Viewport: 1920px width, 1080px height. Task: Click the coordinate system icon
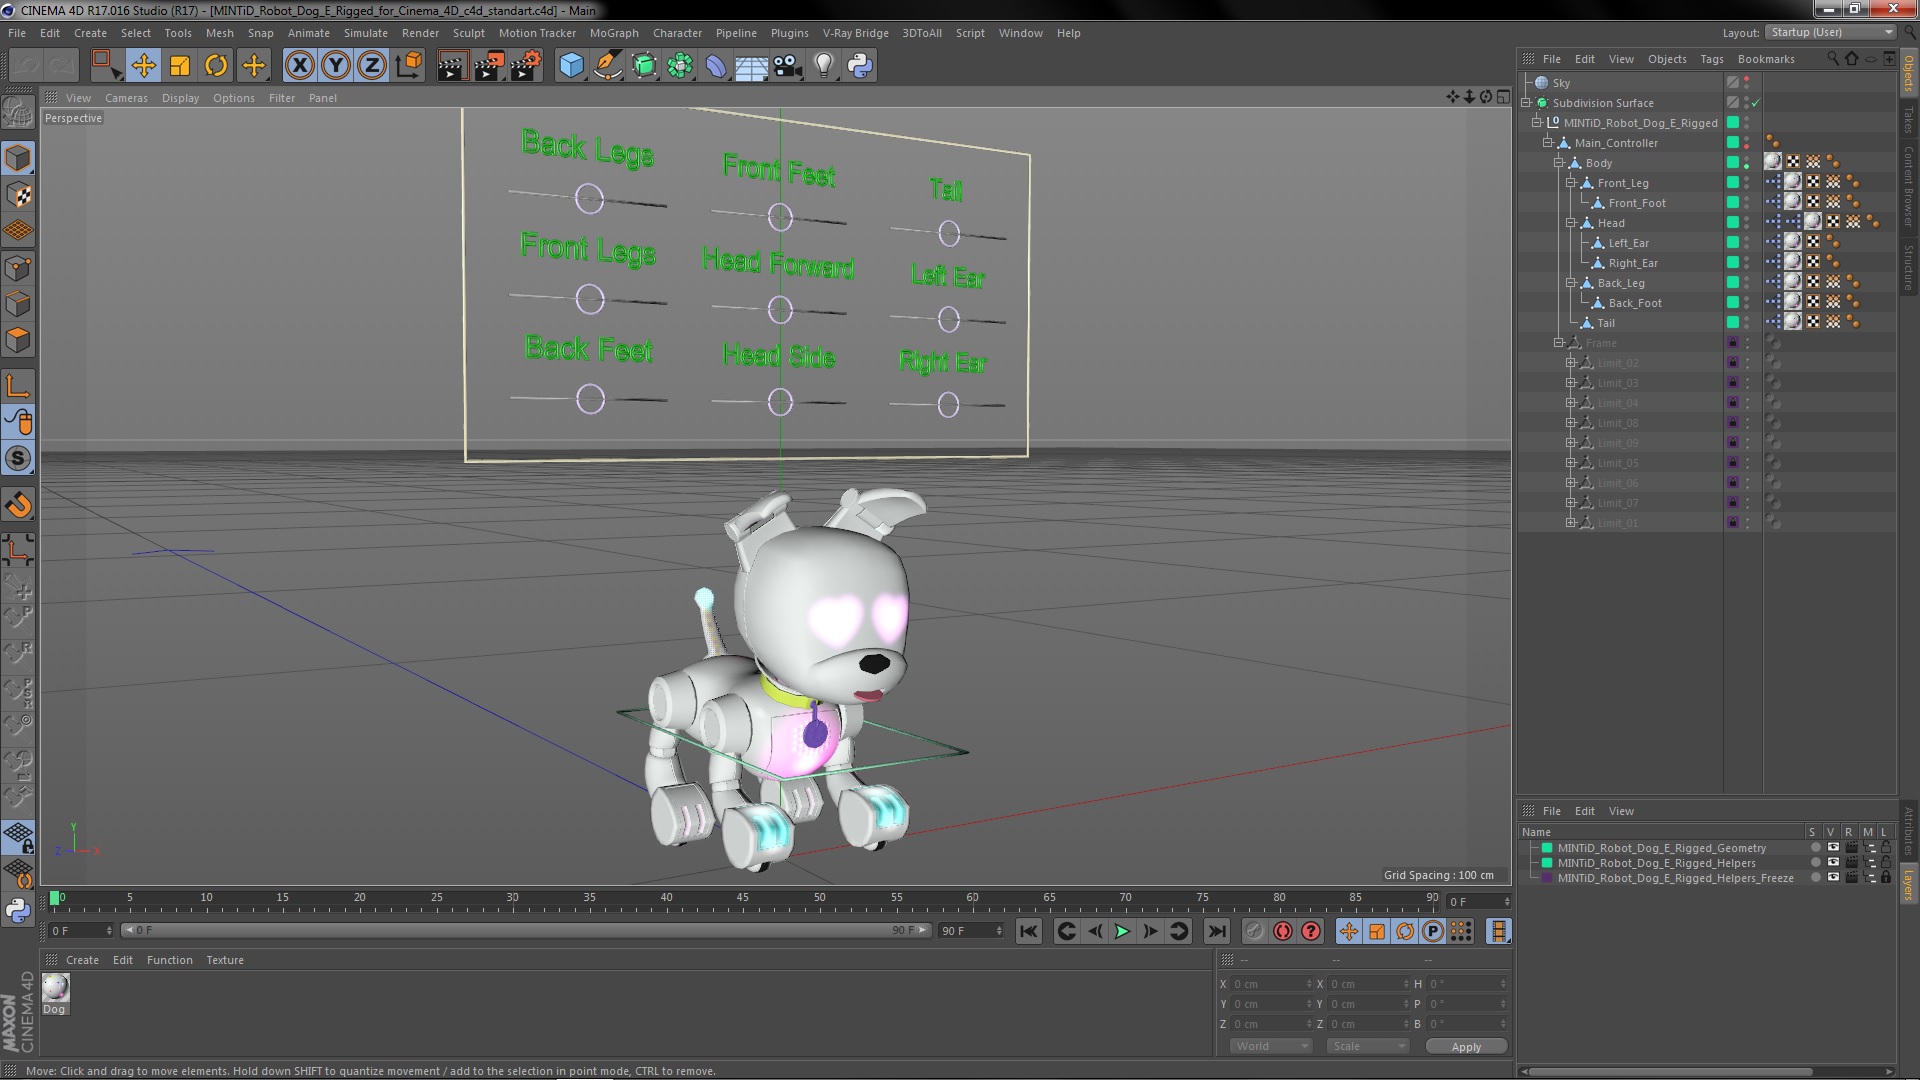coord(409,66)
